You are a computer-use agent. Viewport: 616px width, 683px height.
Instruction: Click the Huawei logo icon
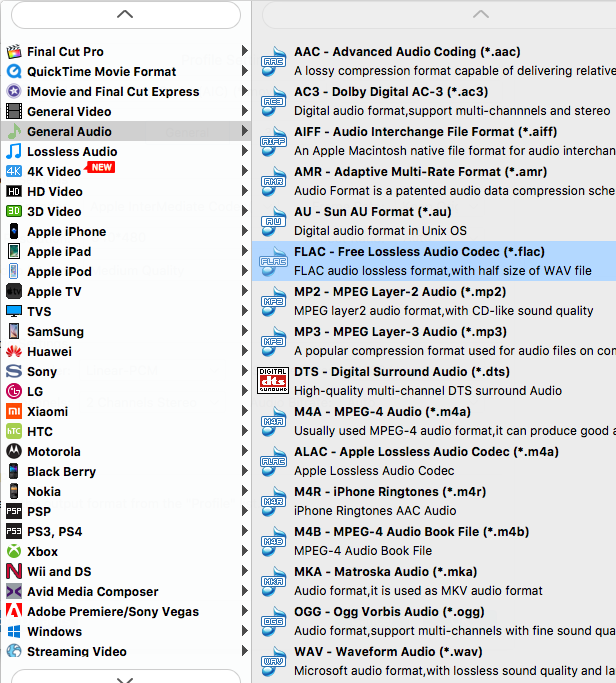point(14,352)
